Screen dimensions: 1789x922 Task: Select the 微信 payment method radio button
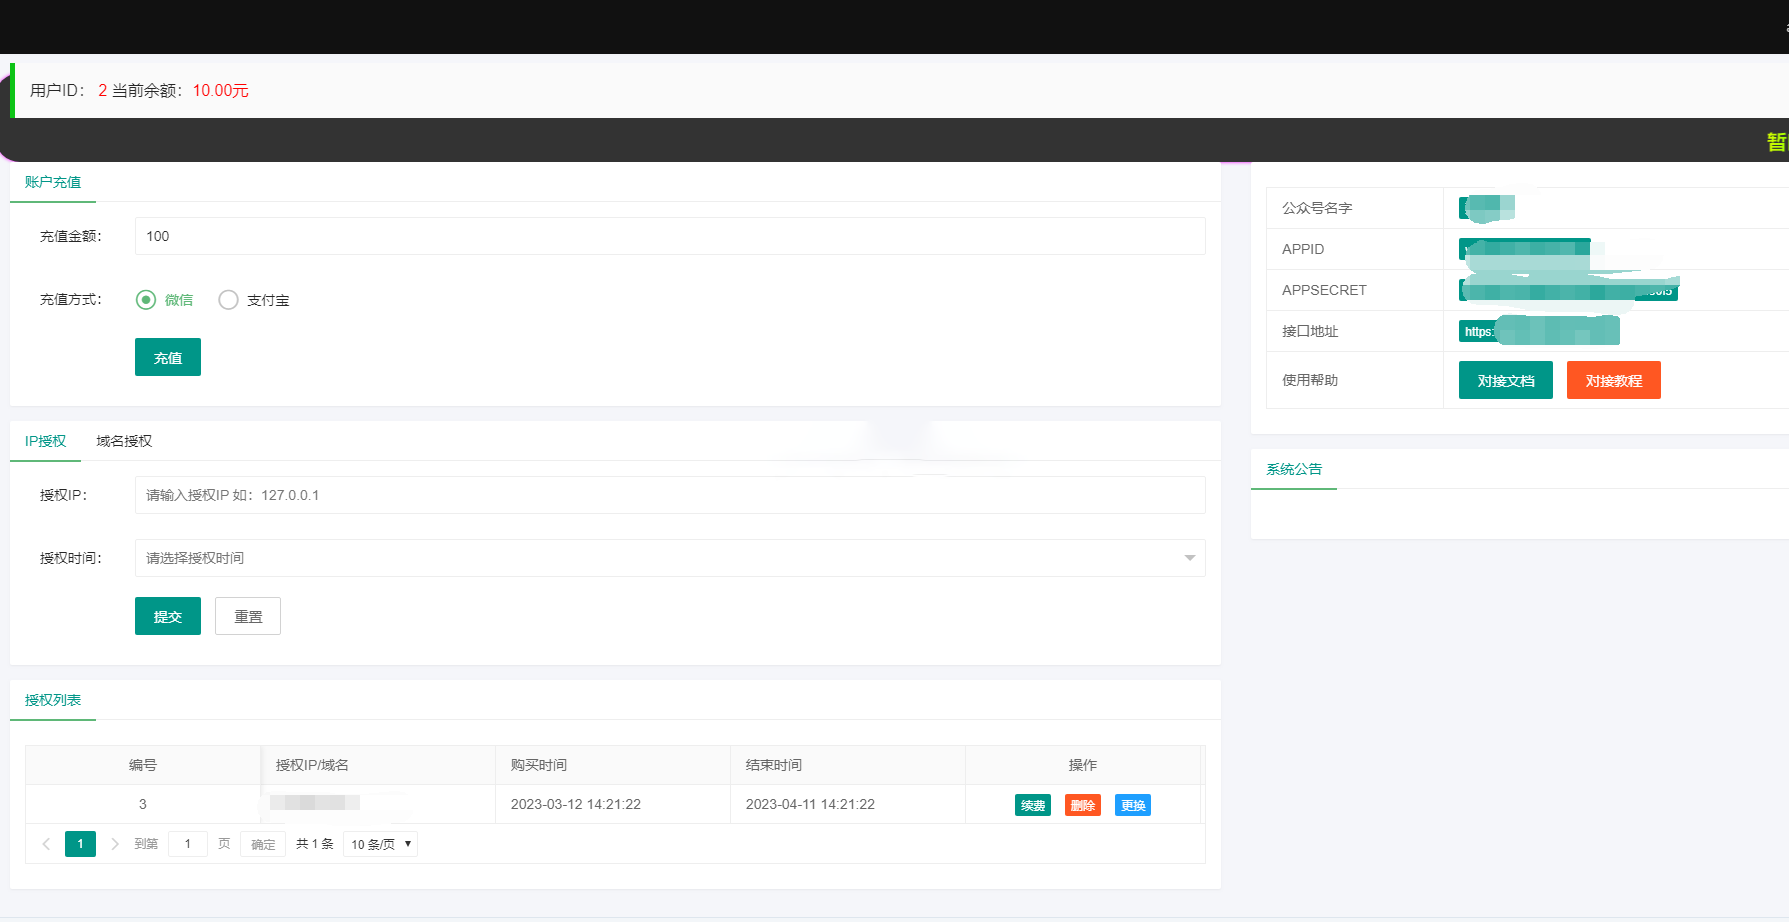click(x=145, y=299)
